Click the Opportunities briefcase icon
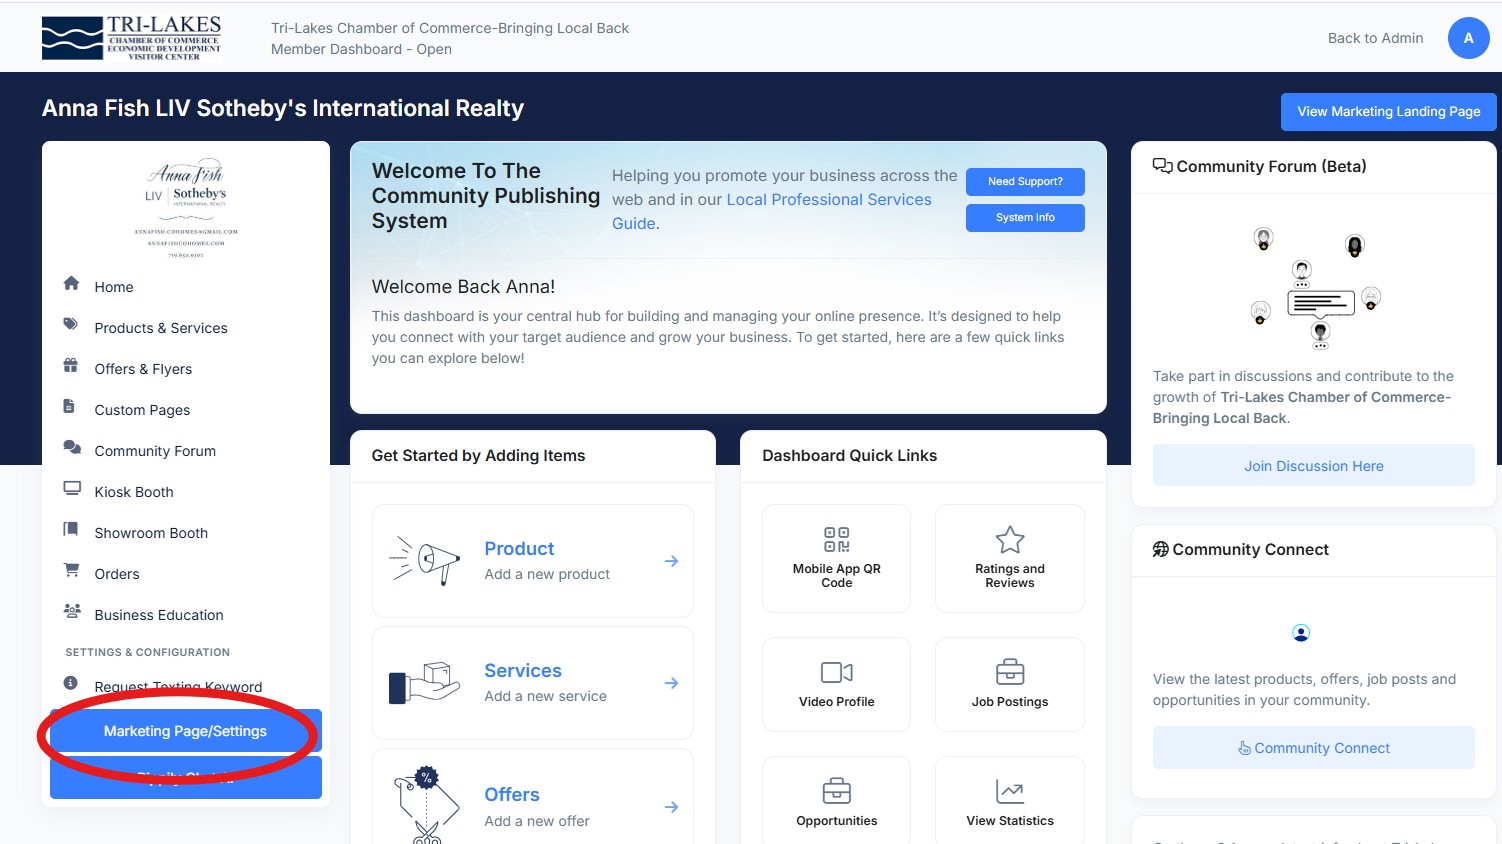1502x844 pixels. pyautogui.click(x=837, y=791)
